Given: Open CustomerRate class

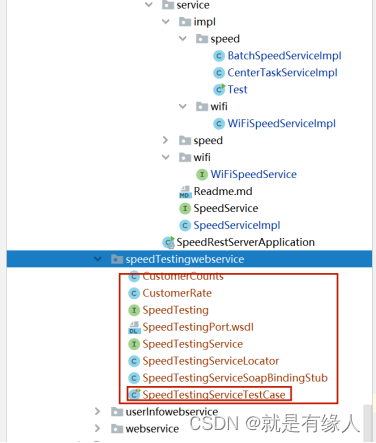Looking at the screenshot, I should 177,293.
